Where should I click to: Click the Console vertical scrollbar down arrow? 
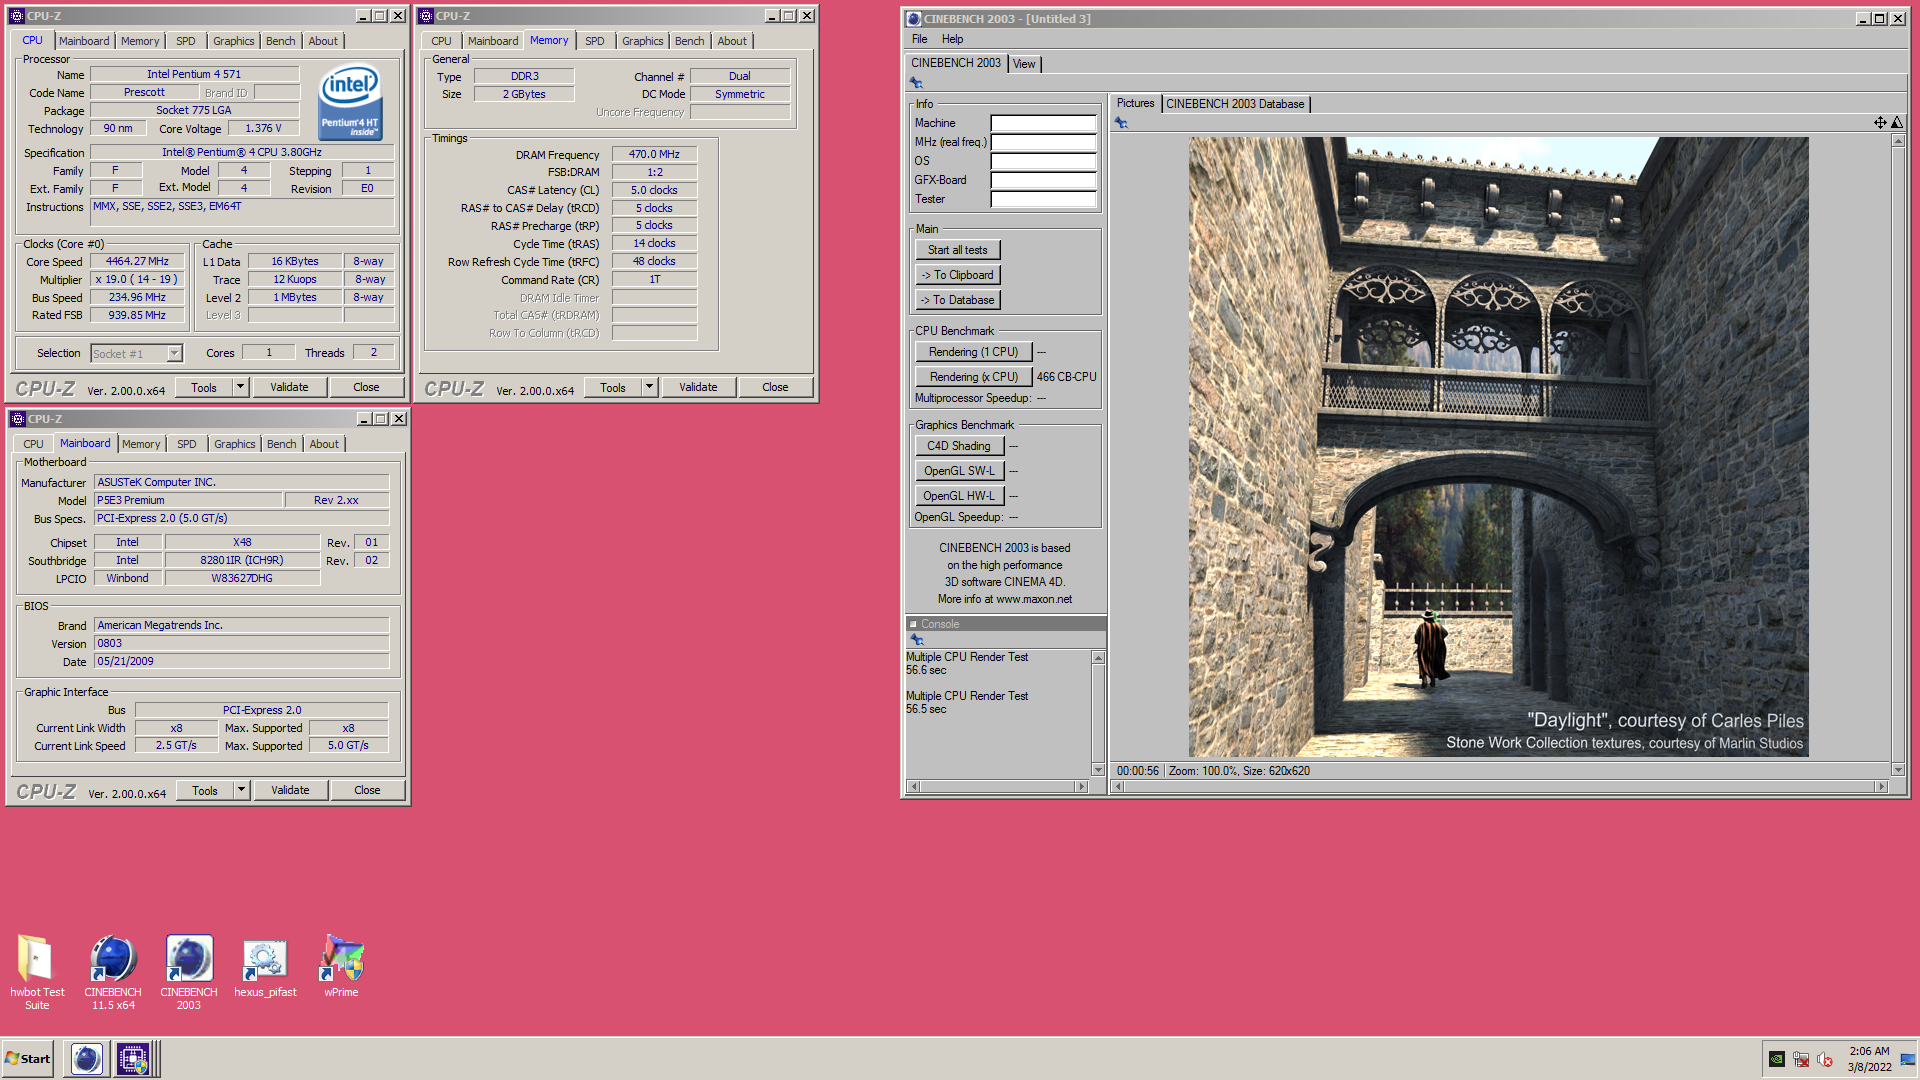click(1098, 770)
